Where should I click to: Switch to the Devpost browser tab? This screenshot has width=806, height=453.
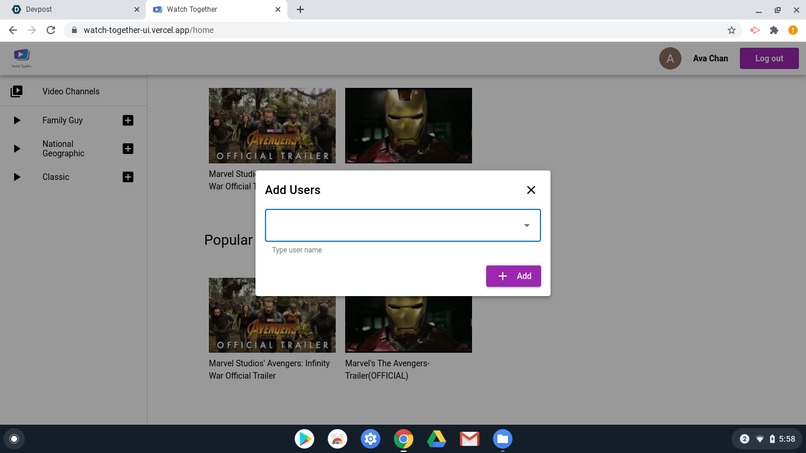click(x=72, y=9)
